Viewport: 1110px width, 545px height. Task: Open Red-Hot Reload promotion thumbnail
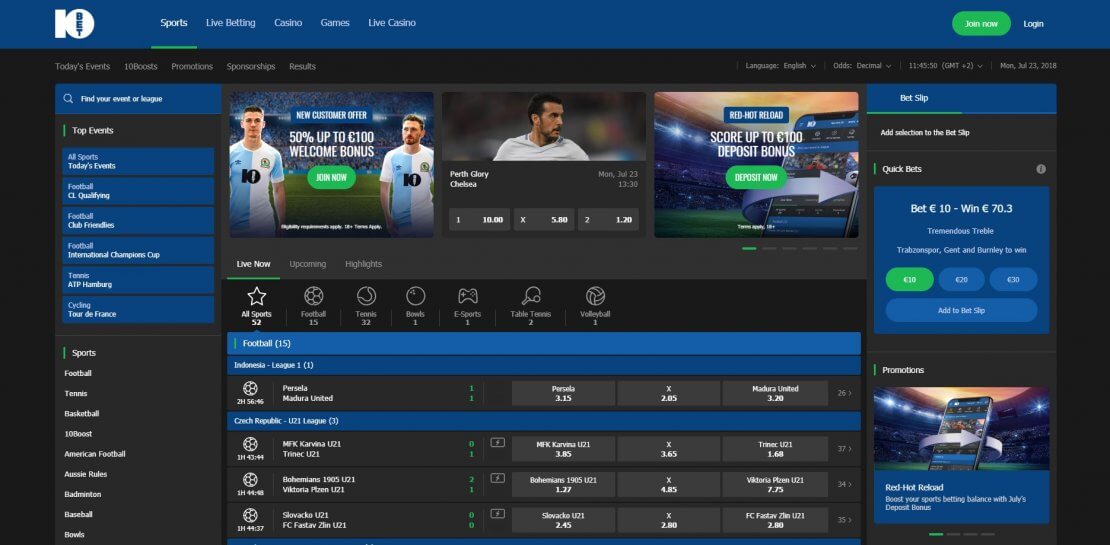961,428
